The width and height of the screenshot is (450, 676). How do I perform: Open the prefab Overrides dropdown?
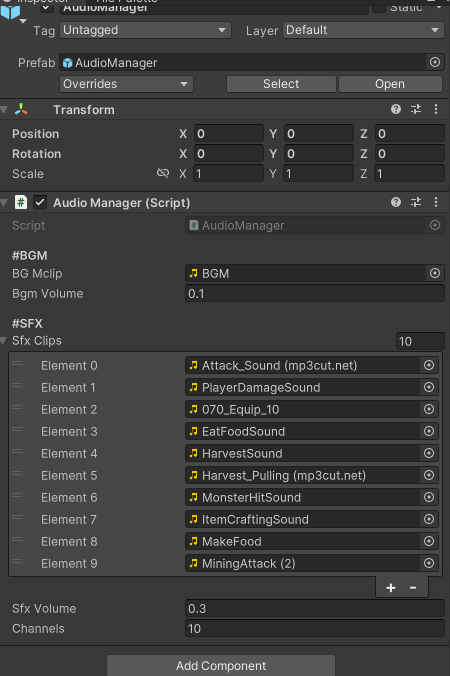[x=126, y=84]
